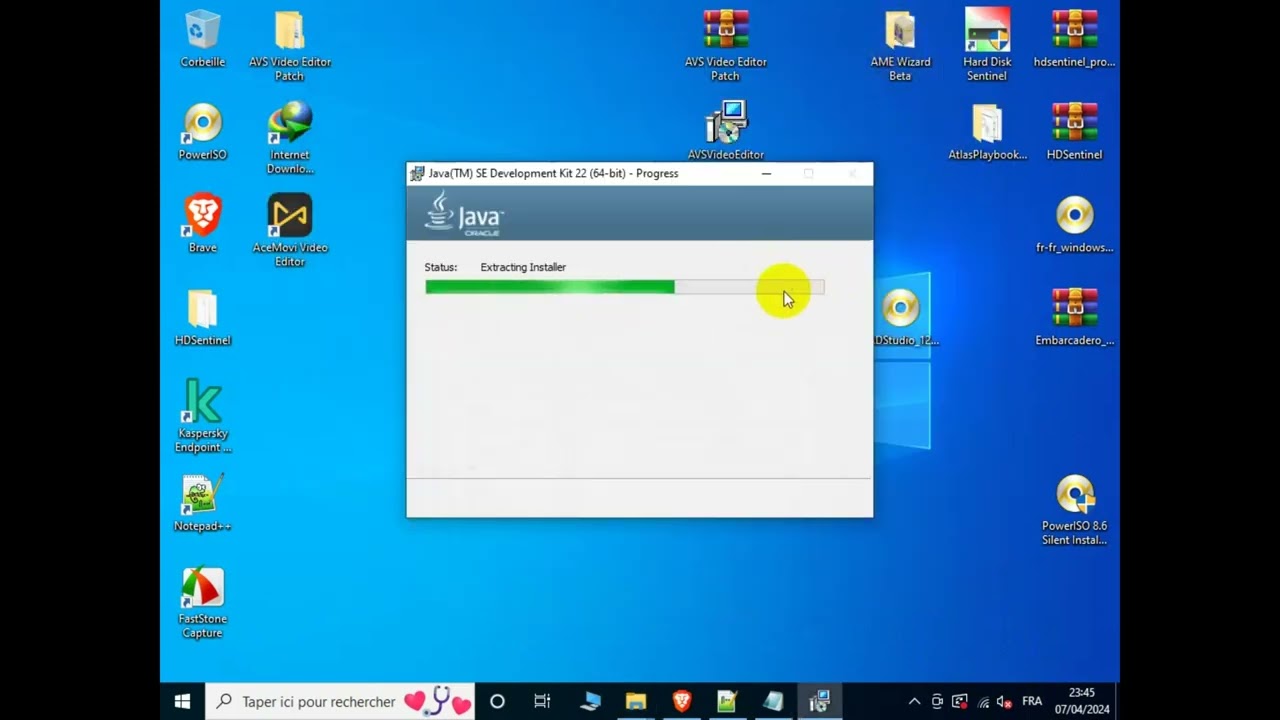1280x720 pixels.
Task: Click the 'Status:' label in the installer
Action: 440,267
